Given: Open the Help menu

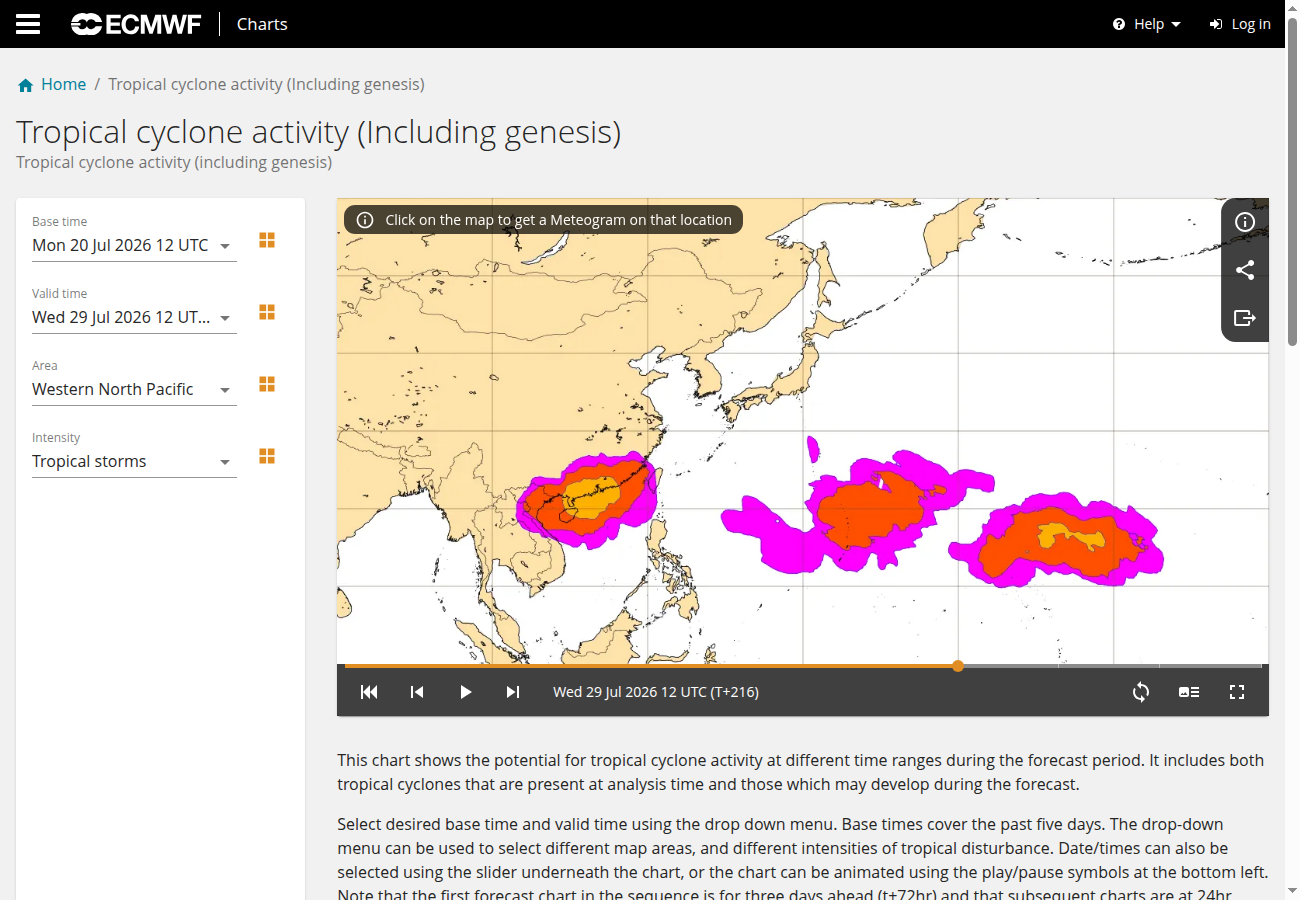Looking at the screenshot, I should tap(1147, 24).
